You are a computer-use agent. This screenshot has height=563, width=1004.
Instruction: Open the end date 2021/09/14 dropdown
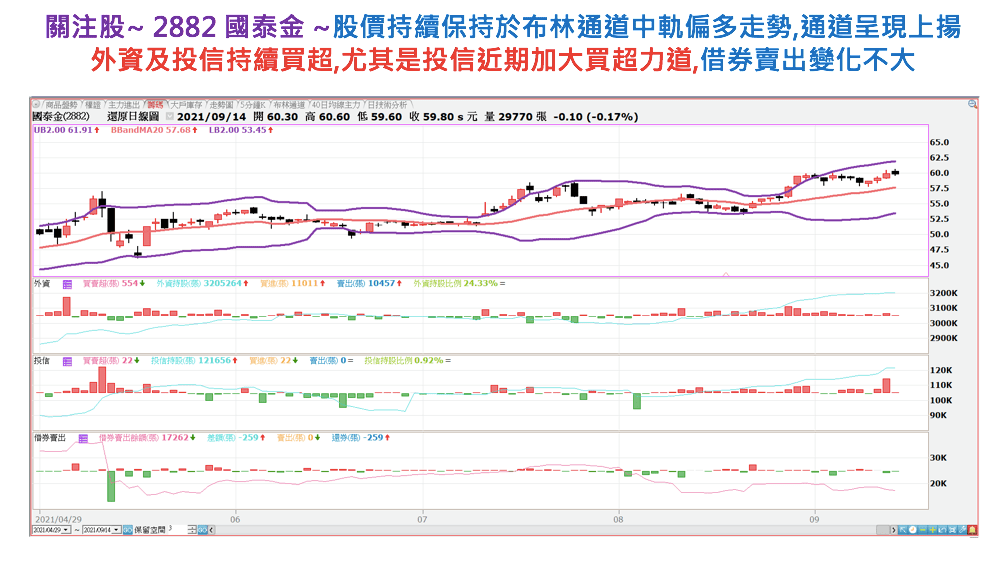(x=116, y=529)
